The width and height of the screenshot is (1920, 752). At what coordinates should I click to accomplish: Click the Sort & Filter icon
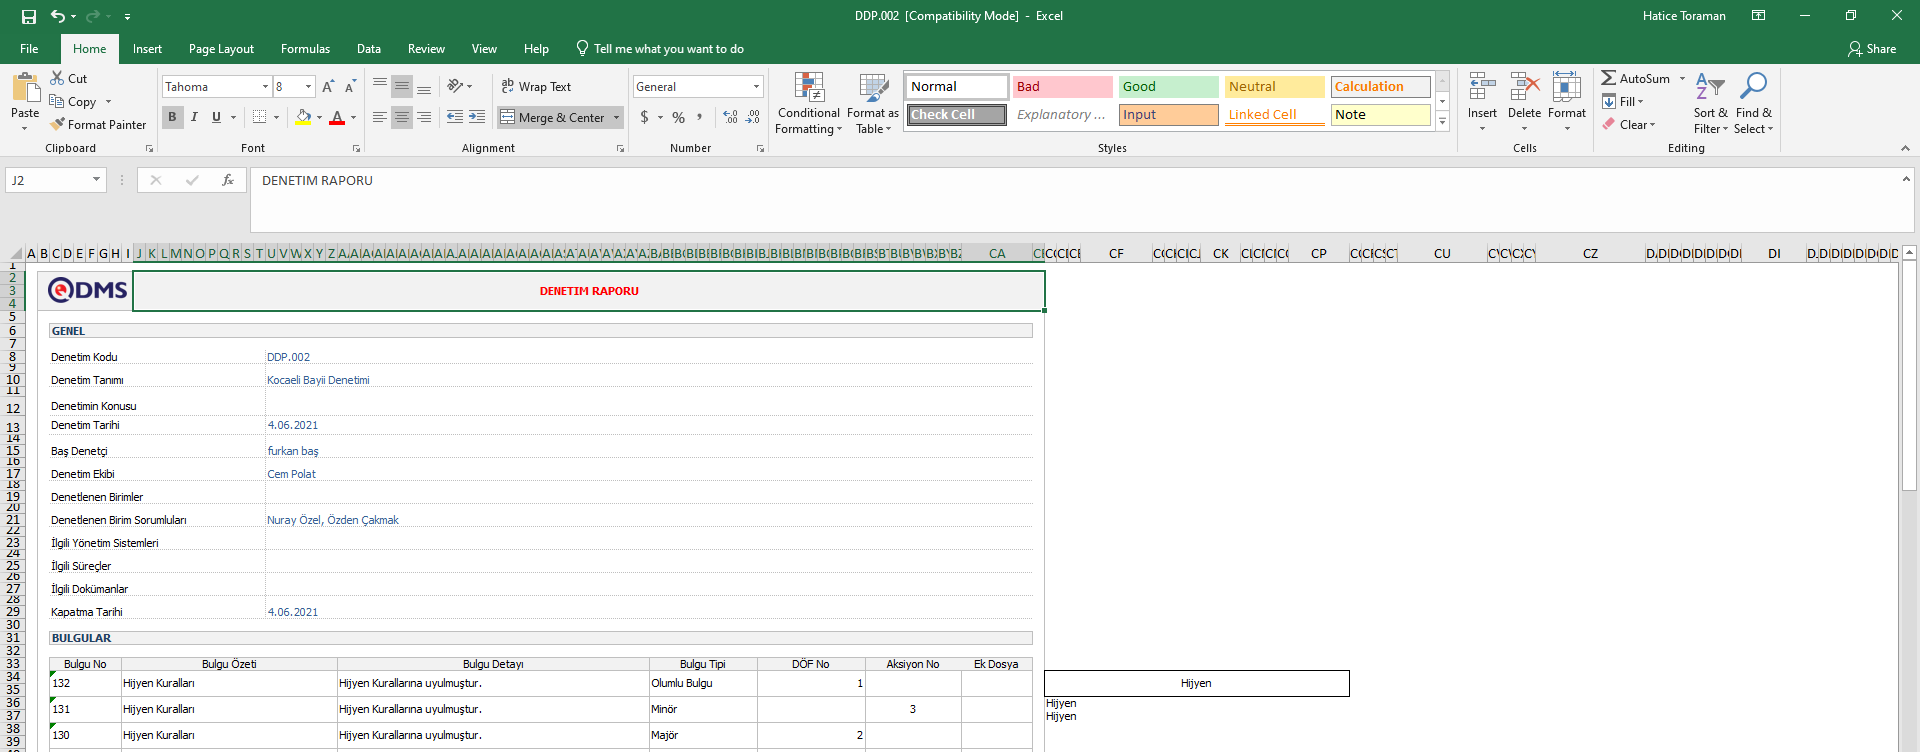(x=1710, y=87)
